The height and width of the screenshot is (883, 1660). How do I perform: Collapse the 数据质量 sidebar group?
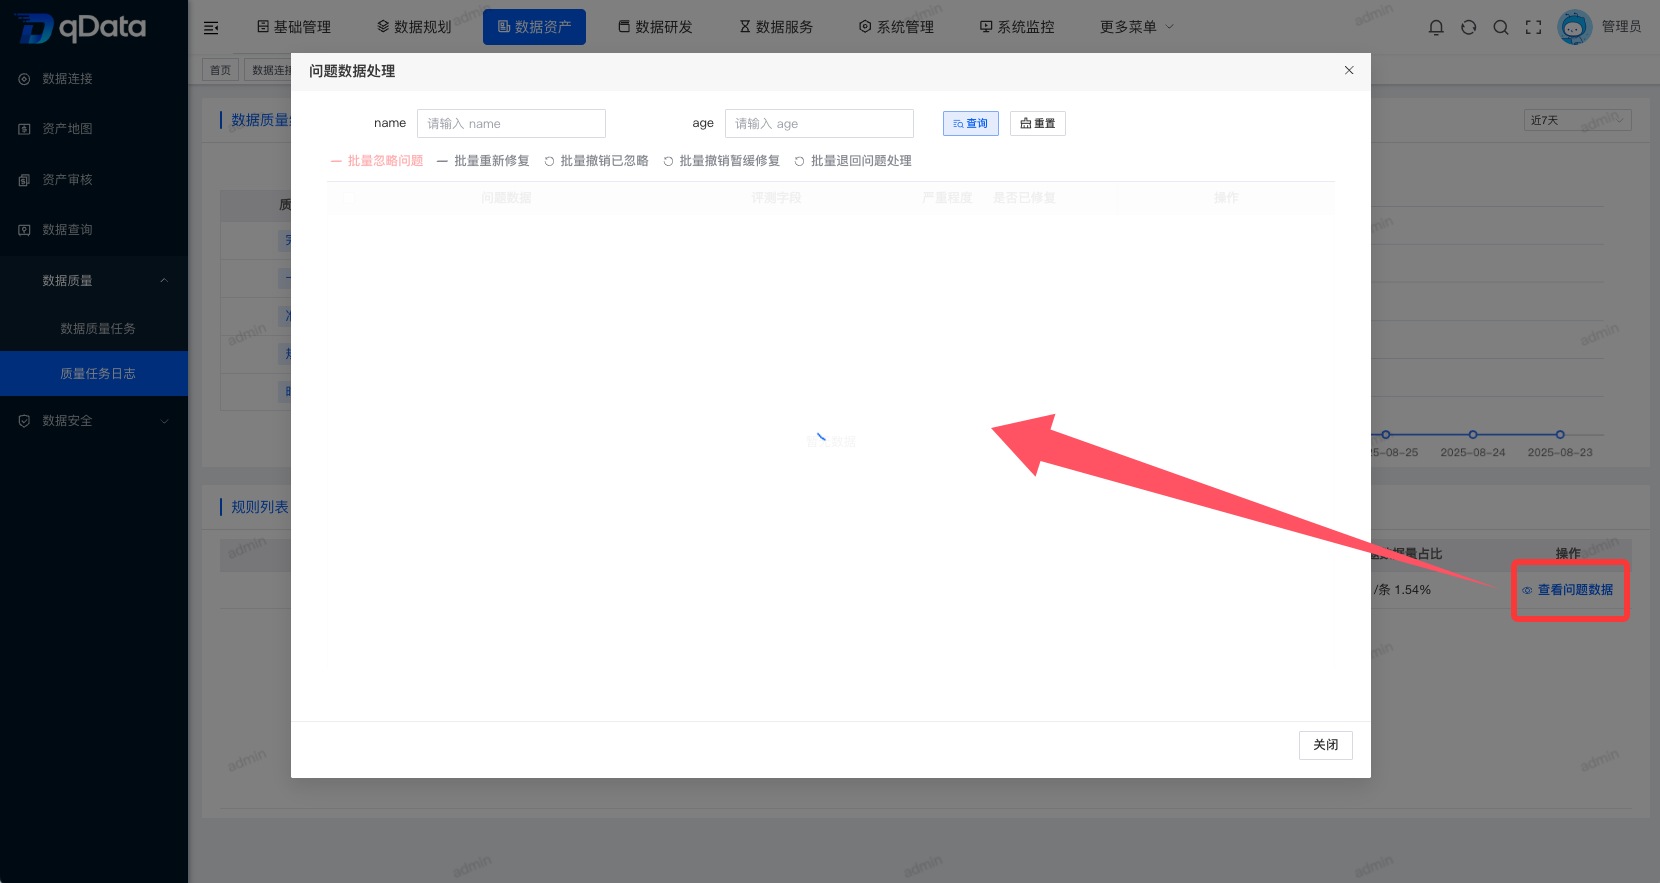(94, 281)
